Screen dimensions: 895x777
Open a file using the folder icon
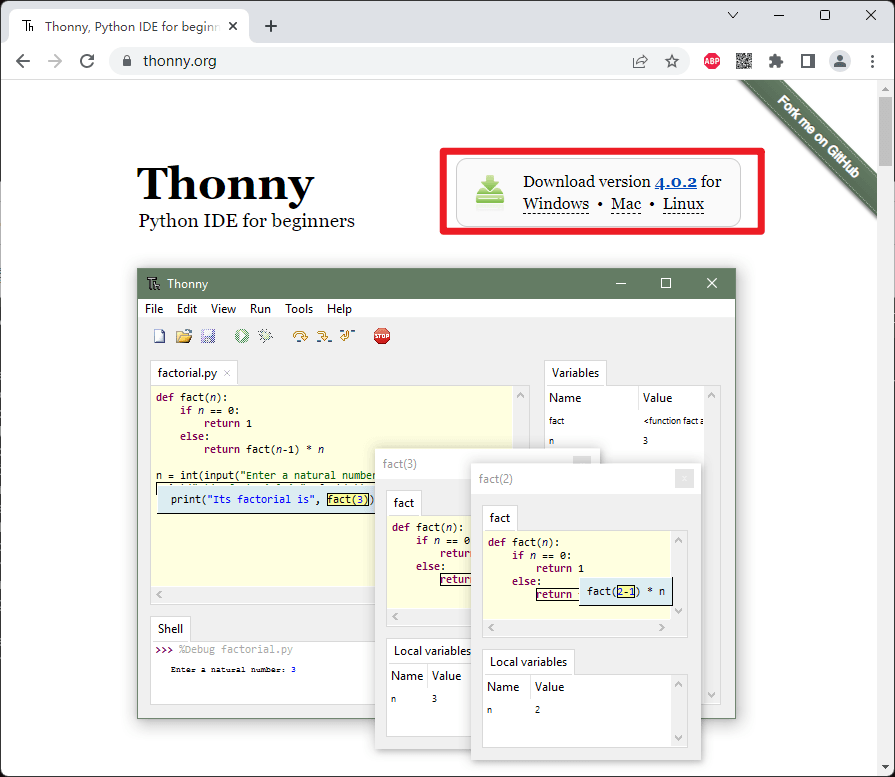(x=184, y=335)
